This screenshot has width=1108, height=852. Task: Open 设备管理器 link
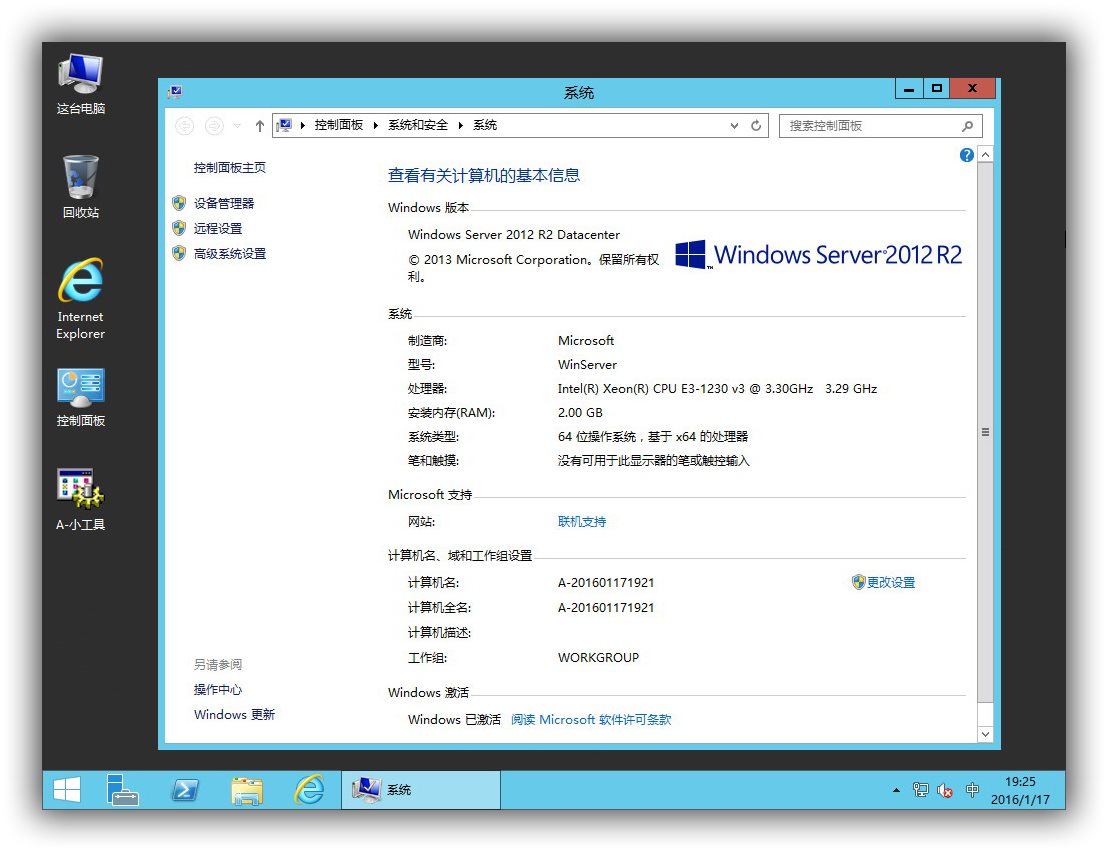[x=224, y=203]
